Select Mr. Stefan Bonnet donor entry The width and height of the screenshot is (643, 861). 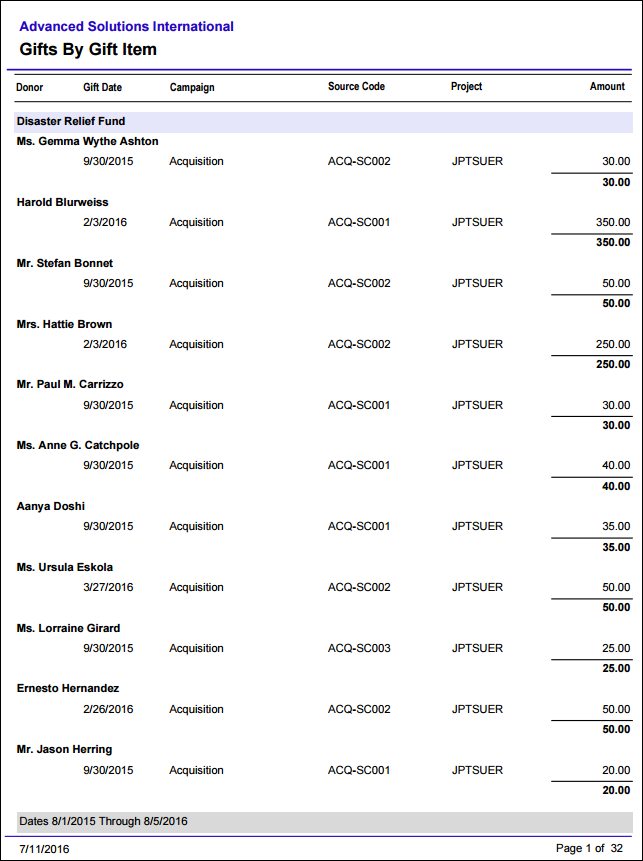pyautogui.click(x=65, y=263)
